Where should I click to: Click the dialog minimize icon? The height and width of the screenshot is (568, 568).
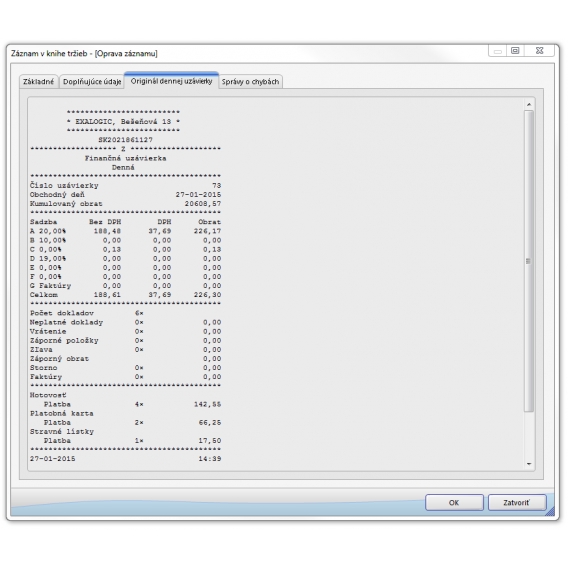tap(498, 51)
